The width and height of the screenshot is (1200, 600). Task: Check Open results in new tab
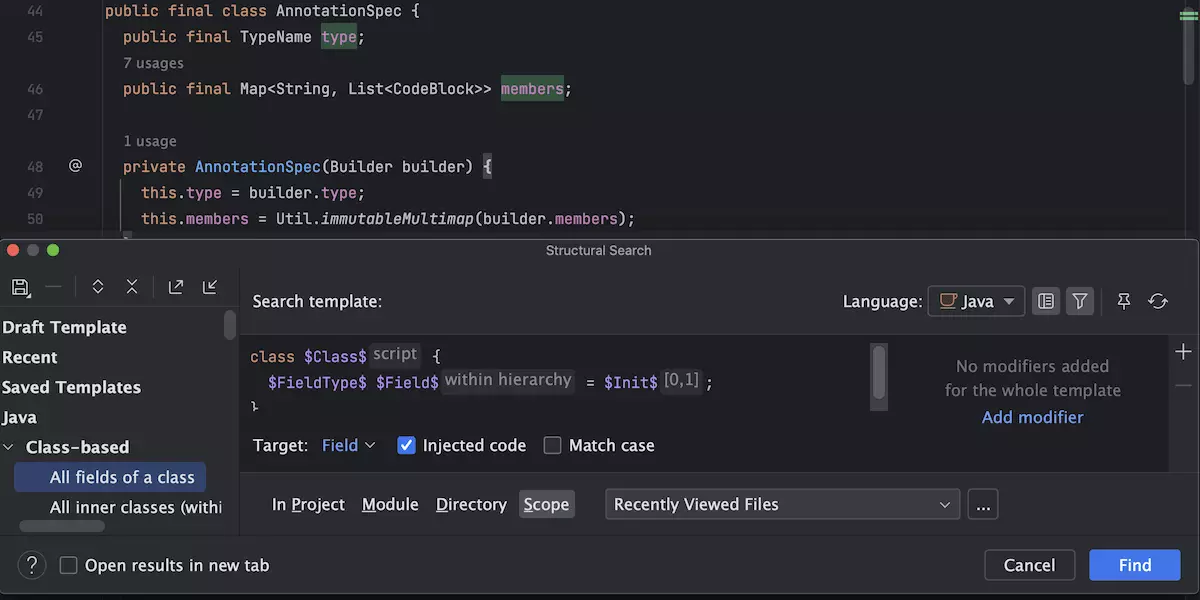(69, 566)
